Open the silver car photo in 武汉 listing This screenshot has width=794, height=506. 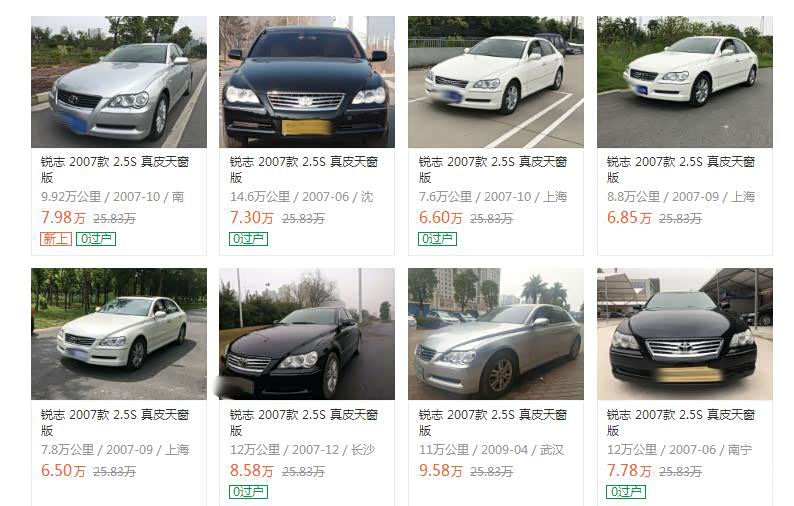tap(496, 334)
